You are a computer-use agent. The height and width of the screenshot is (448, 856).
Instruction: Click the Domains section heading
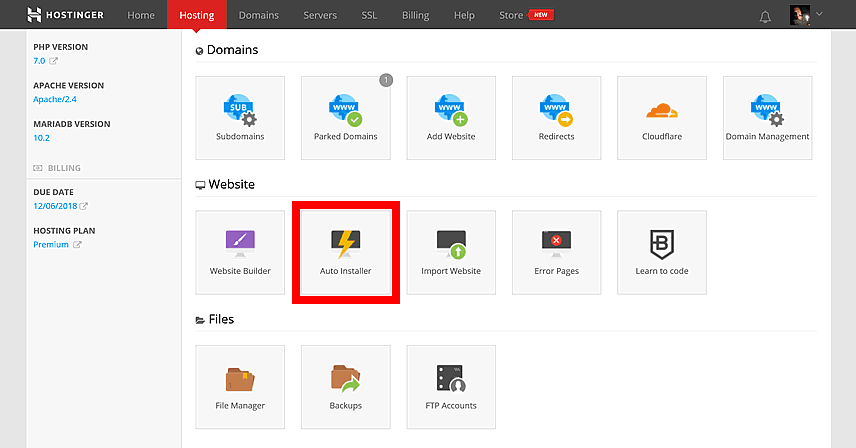click(x=227, y=50)
